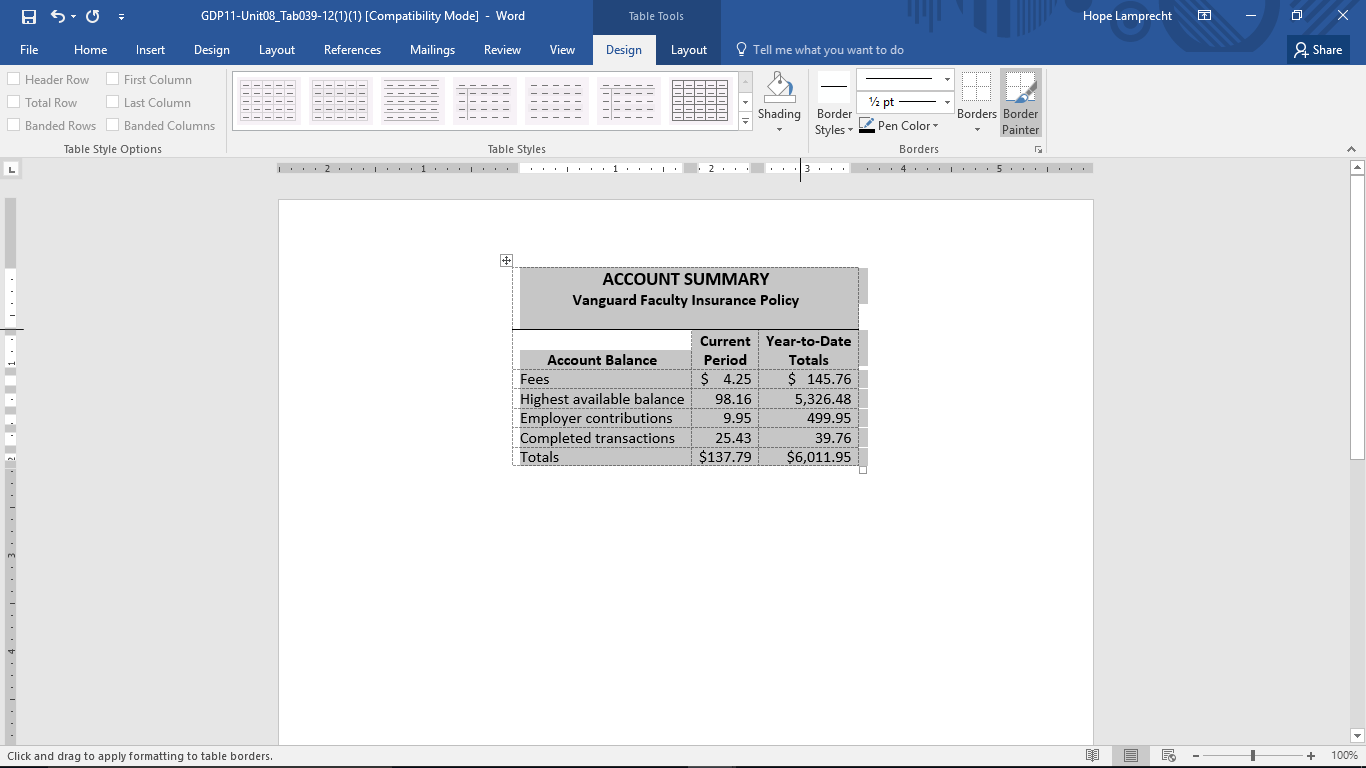The height and width of the screenshot is (768, 1366).
Task: Open the border line style dropdown
Action: 946,78
